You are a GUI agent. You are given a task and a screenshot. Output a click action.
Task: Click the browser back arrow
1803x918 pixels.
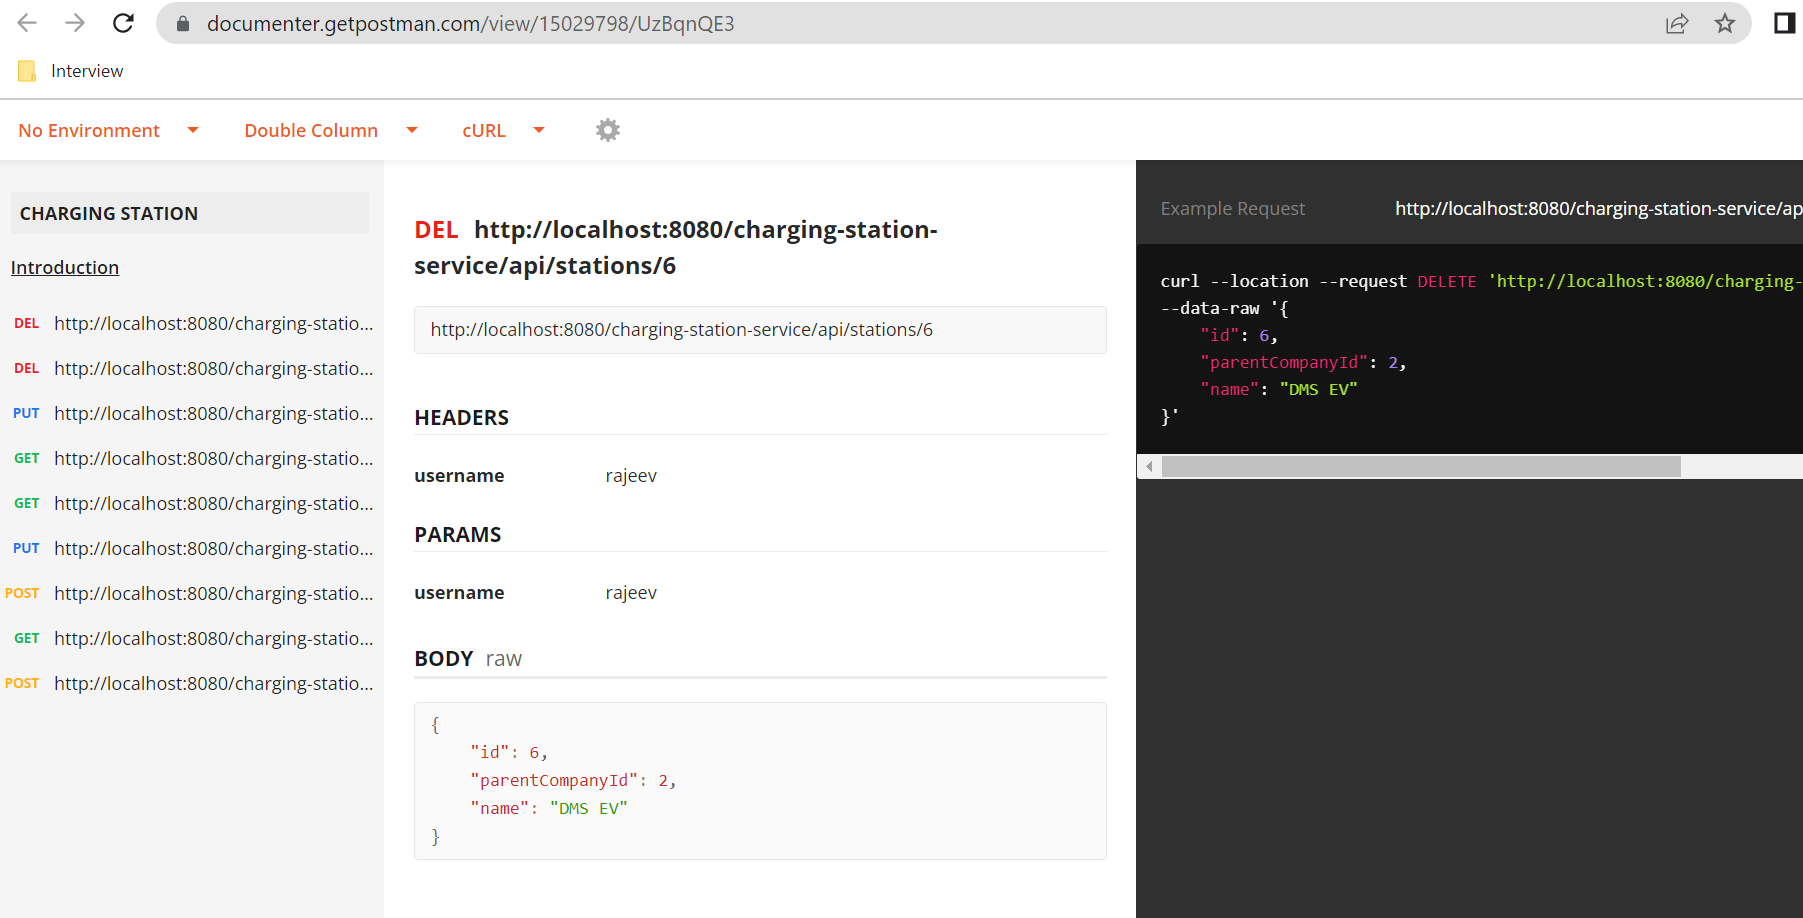coord(27,23)
